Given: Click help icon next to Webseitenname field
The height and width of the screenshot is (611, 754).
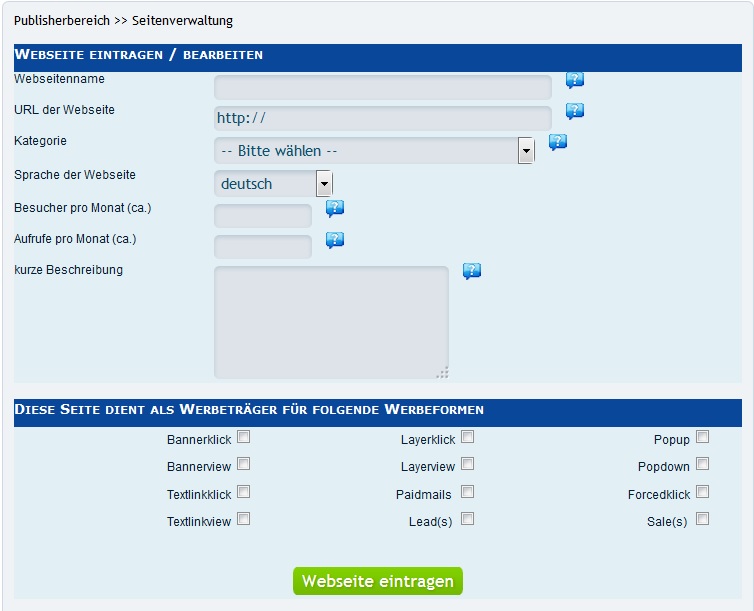Looking at the screenshot, I should coord(575,81).
